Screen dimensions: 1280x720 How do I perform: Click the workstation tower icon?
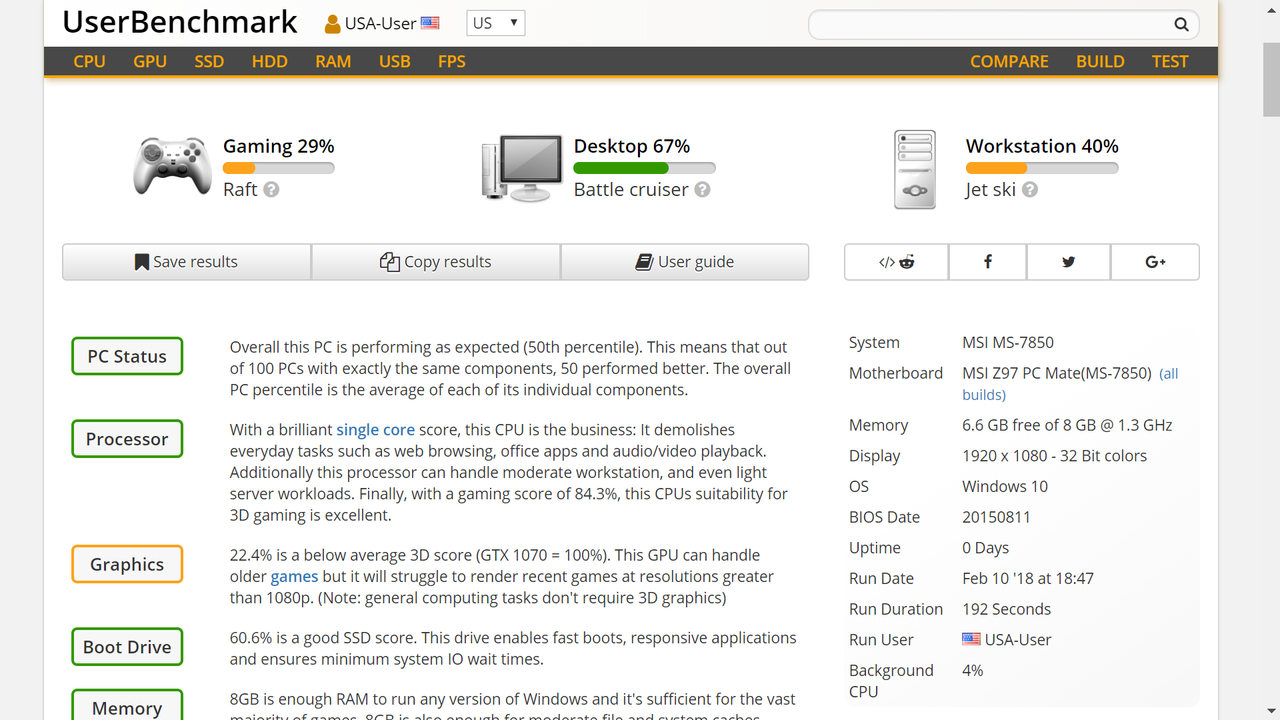tap(915, 169)
